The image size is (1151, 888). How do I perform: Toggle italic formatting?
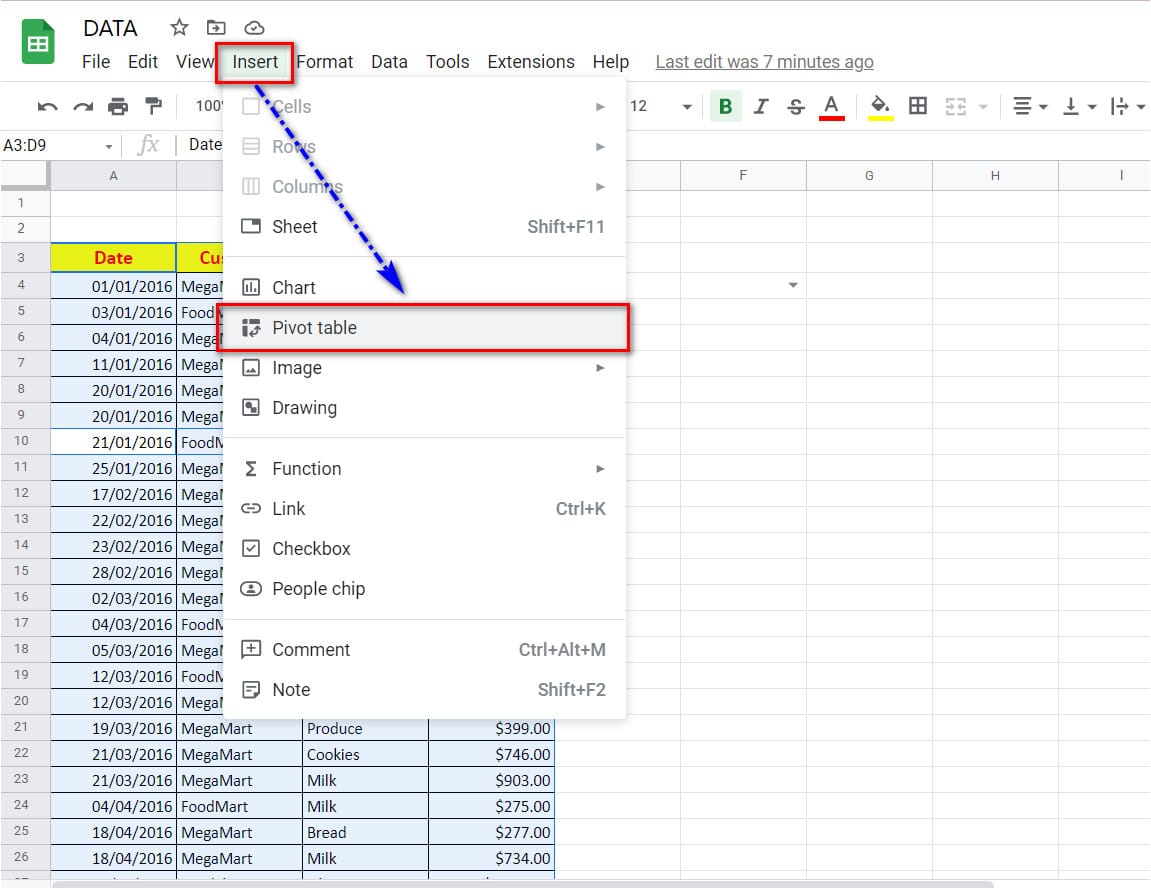pos(760,106)
